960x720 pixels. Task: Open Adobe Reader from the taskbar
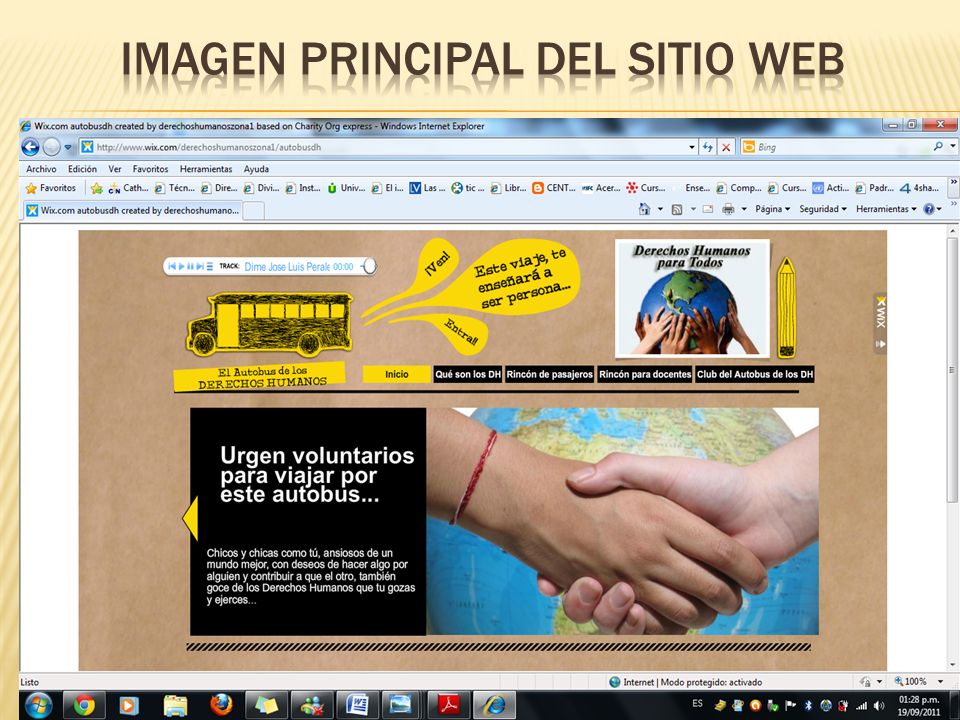coord(449,705)
